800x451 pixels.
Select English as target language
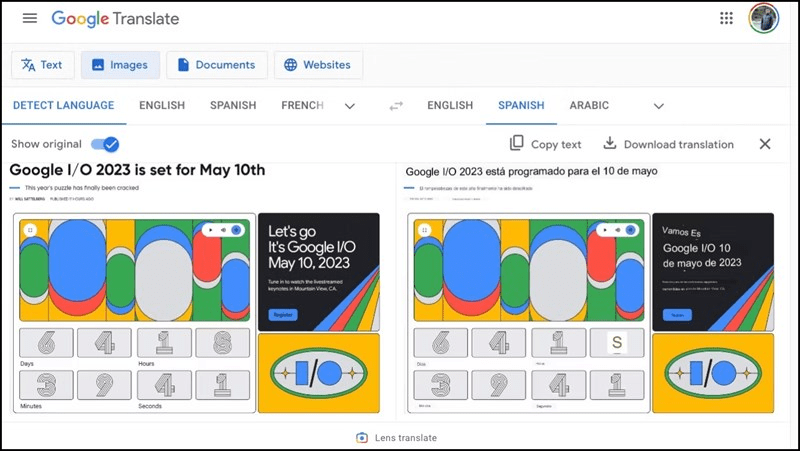(449, 106)
